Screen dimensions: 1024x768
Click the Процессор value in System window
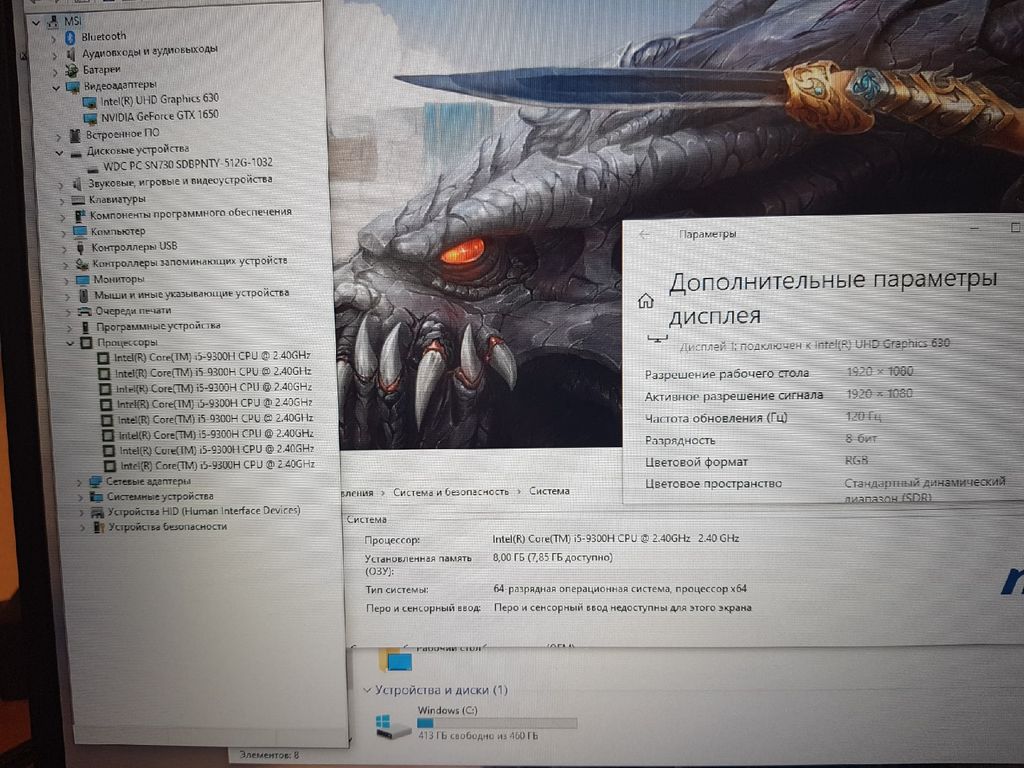coord(616,539)
